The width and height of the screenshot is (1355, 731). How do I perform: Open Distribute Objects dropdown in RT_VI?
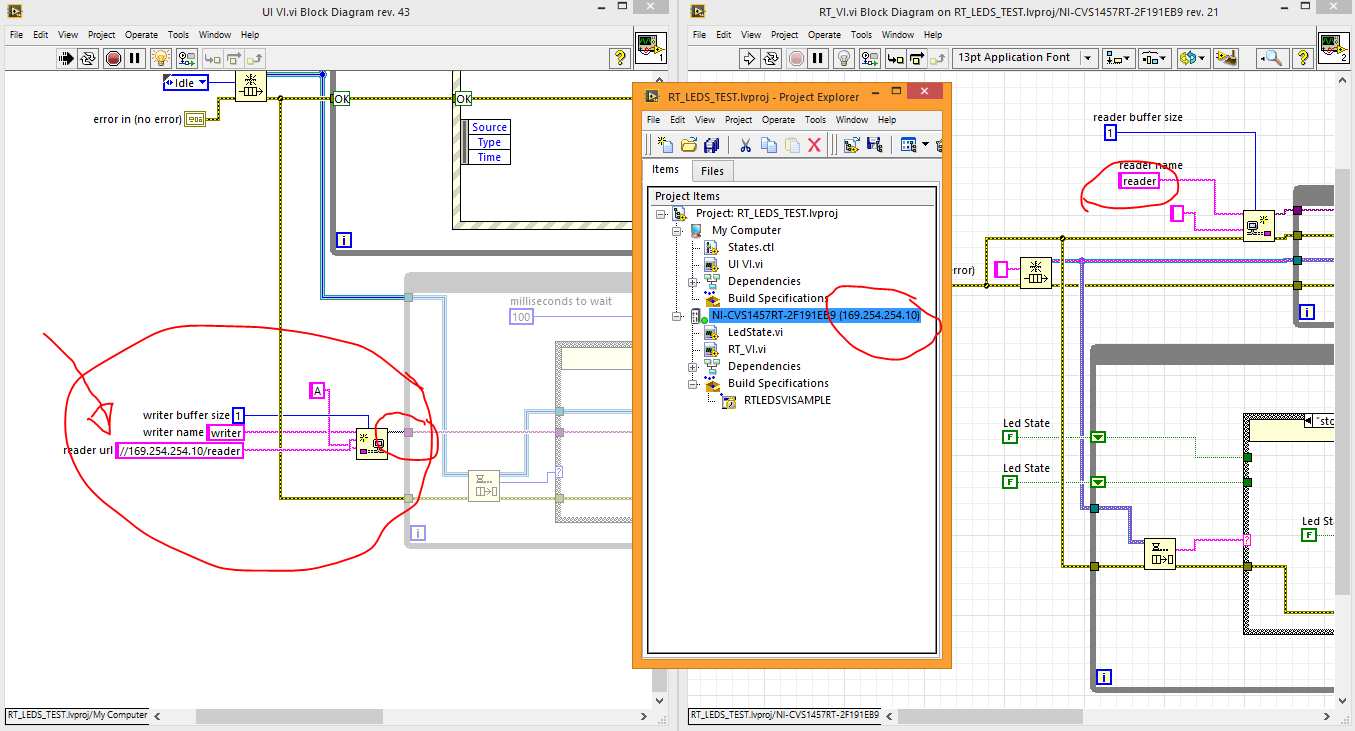(x=1155, y=58)
